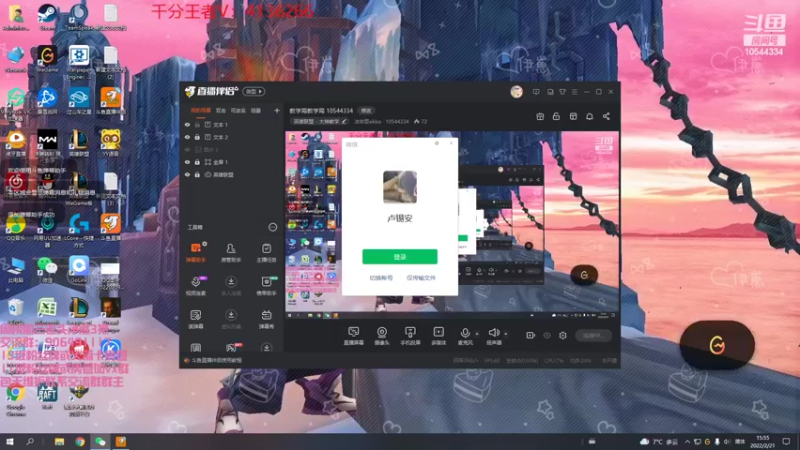
Task: Add a 直播屏幕 screen capture source
Action: (354, 336)
